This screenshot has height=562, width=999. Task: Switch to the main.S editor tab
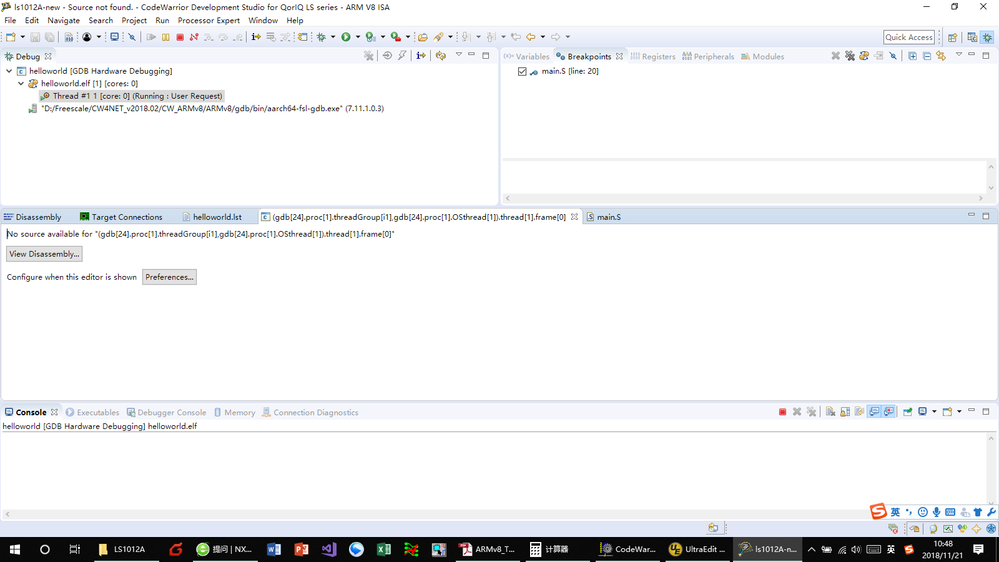603,217
